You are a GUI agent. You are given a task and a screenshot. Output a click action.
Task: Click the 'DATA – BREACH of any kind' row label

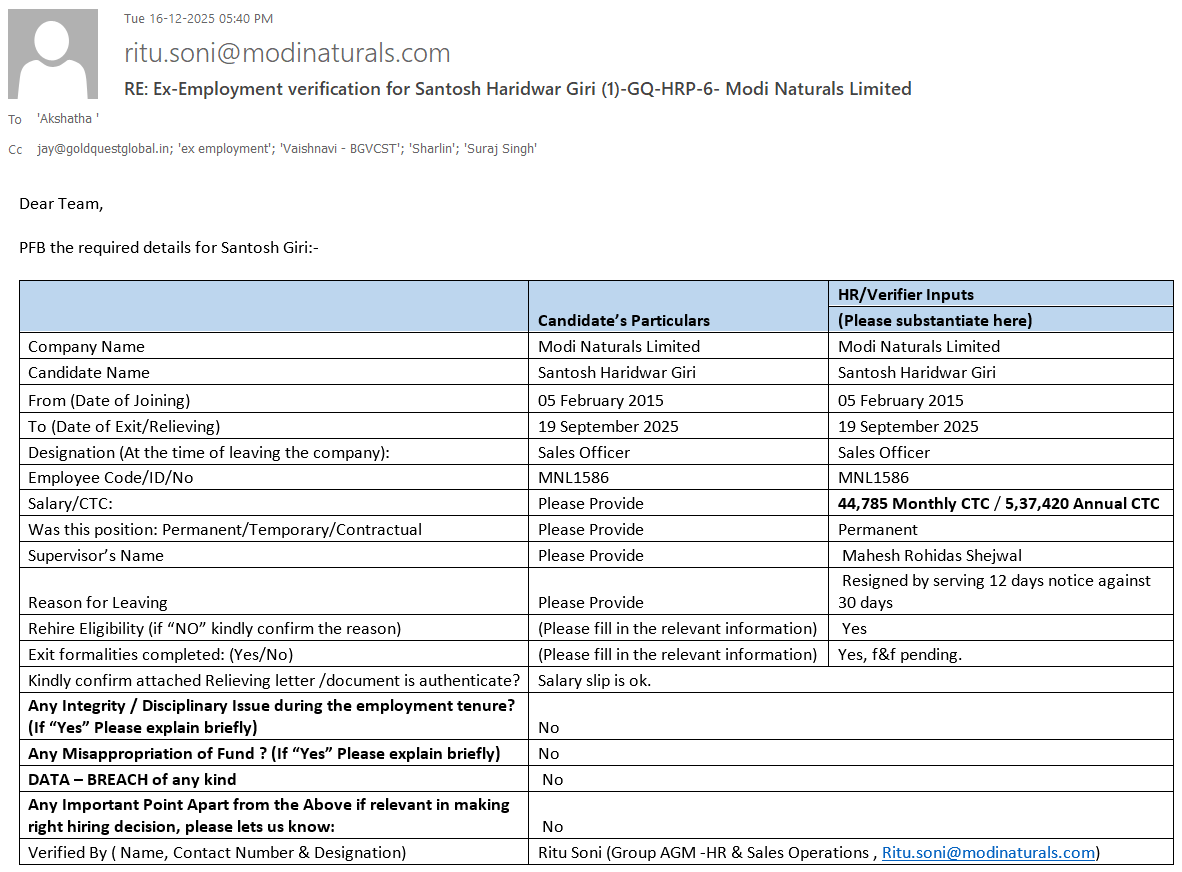pyautogui.click(x=132, y=779)
